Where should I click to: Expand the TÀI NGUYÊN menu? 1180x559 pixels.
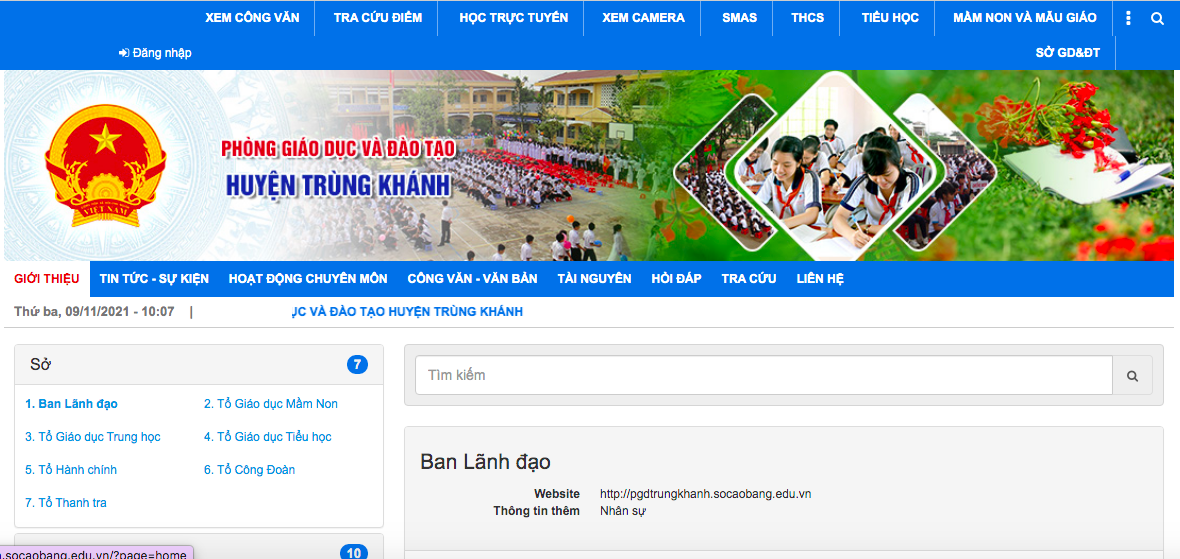click(x=594, y=279)
